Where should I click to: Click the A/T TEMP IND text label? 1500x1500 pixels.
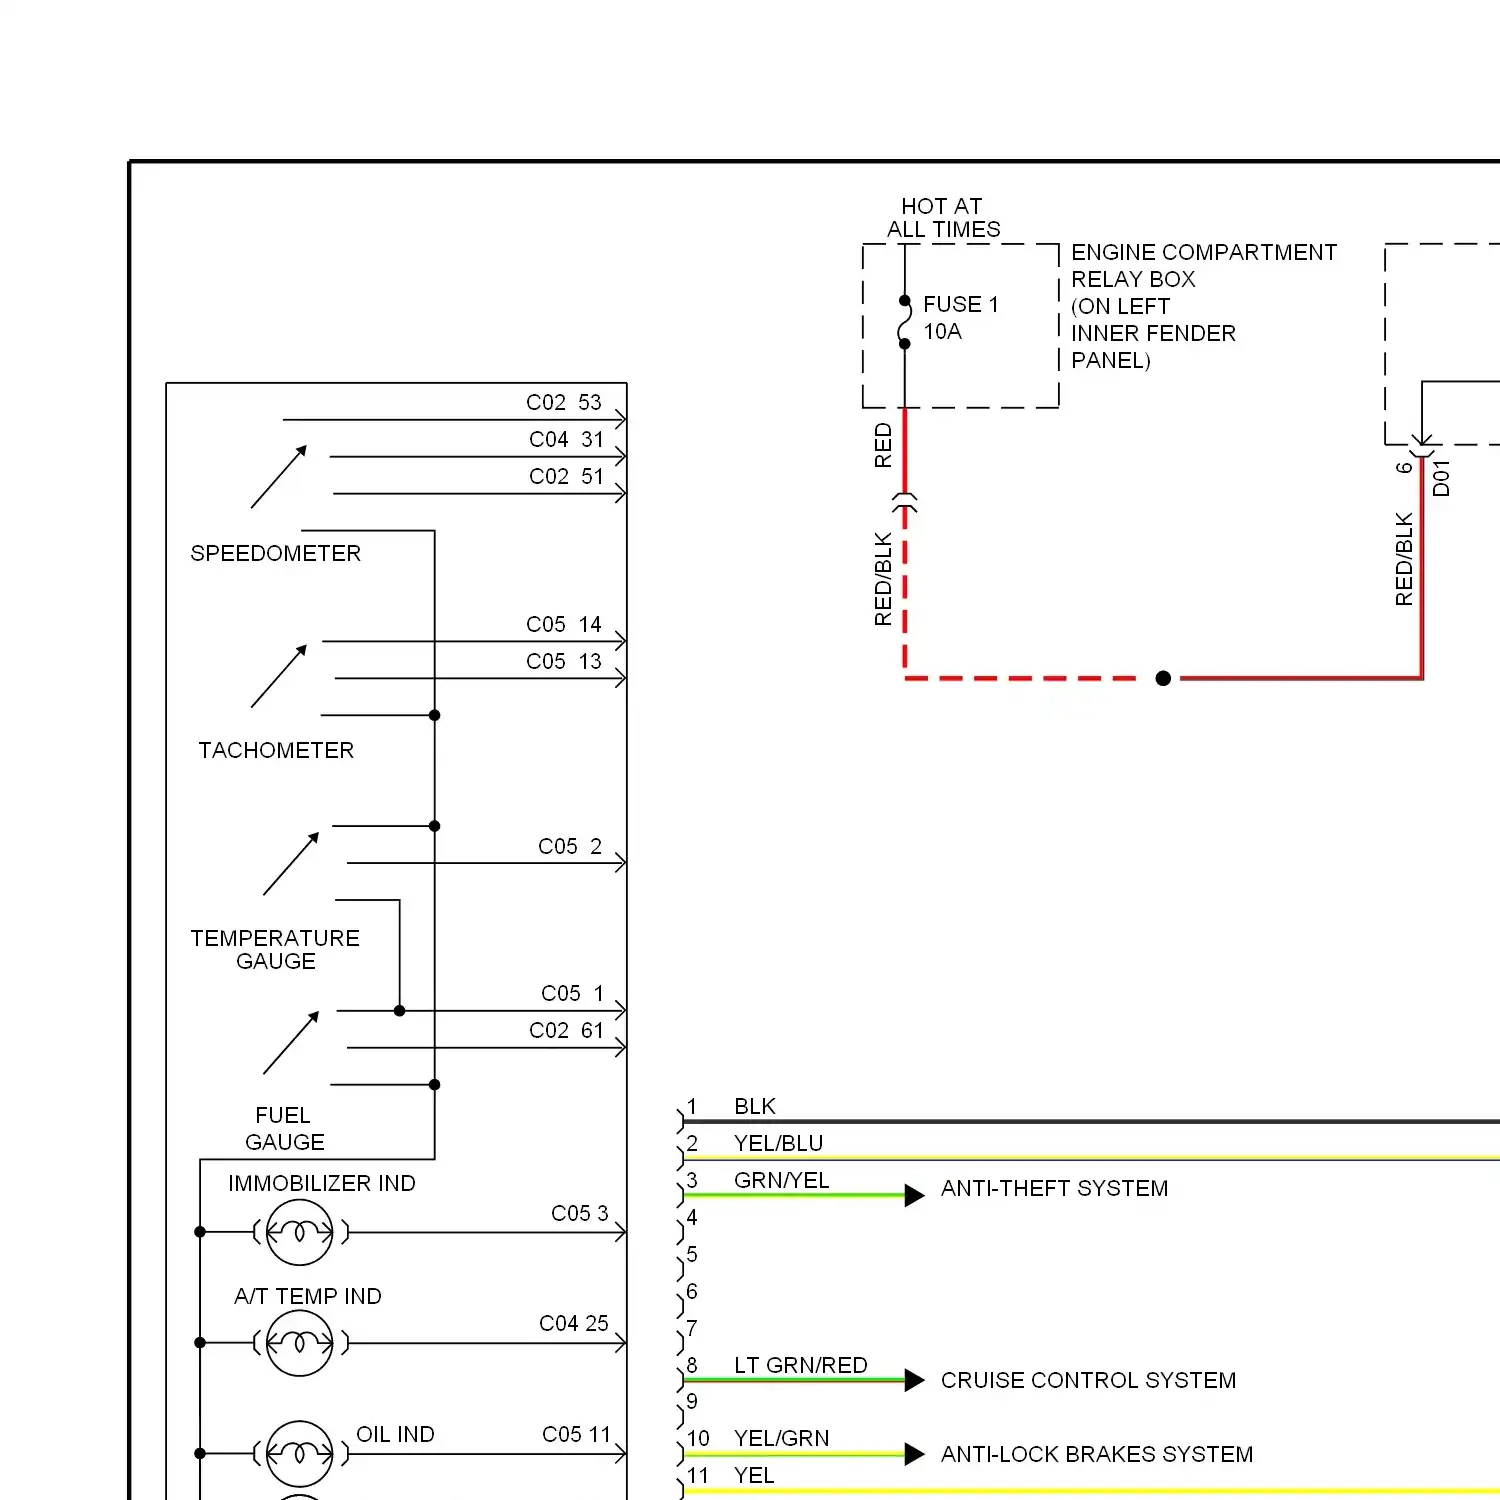coord(308,1296)
